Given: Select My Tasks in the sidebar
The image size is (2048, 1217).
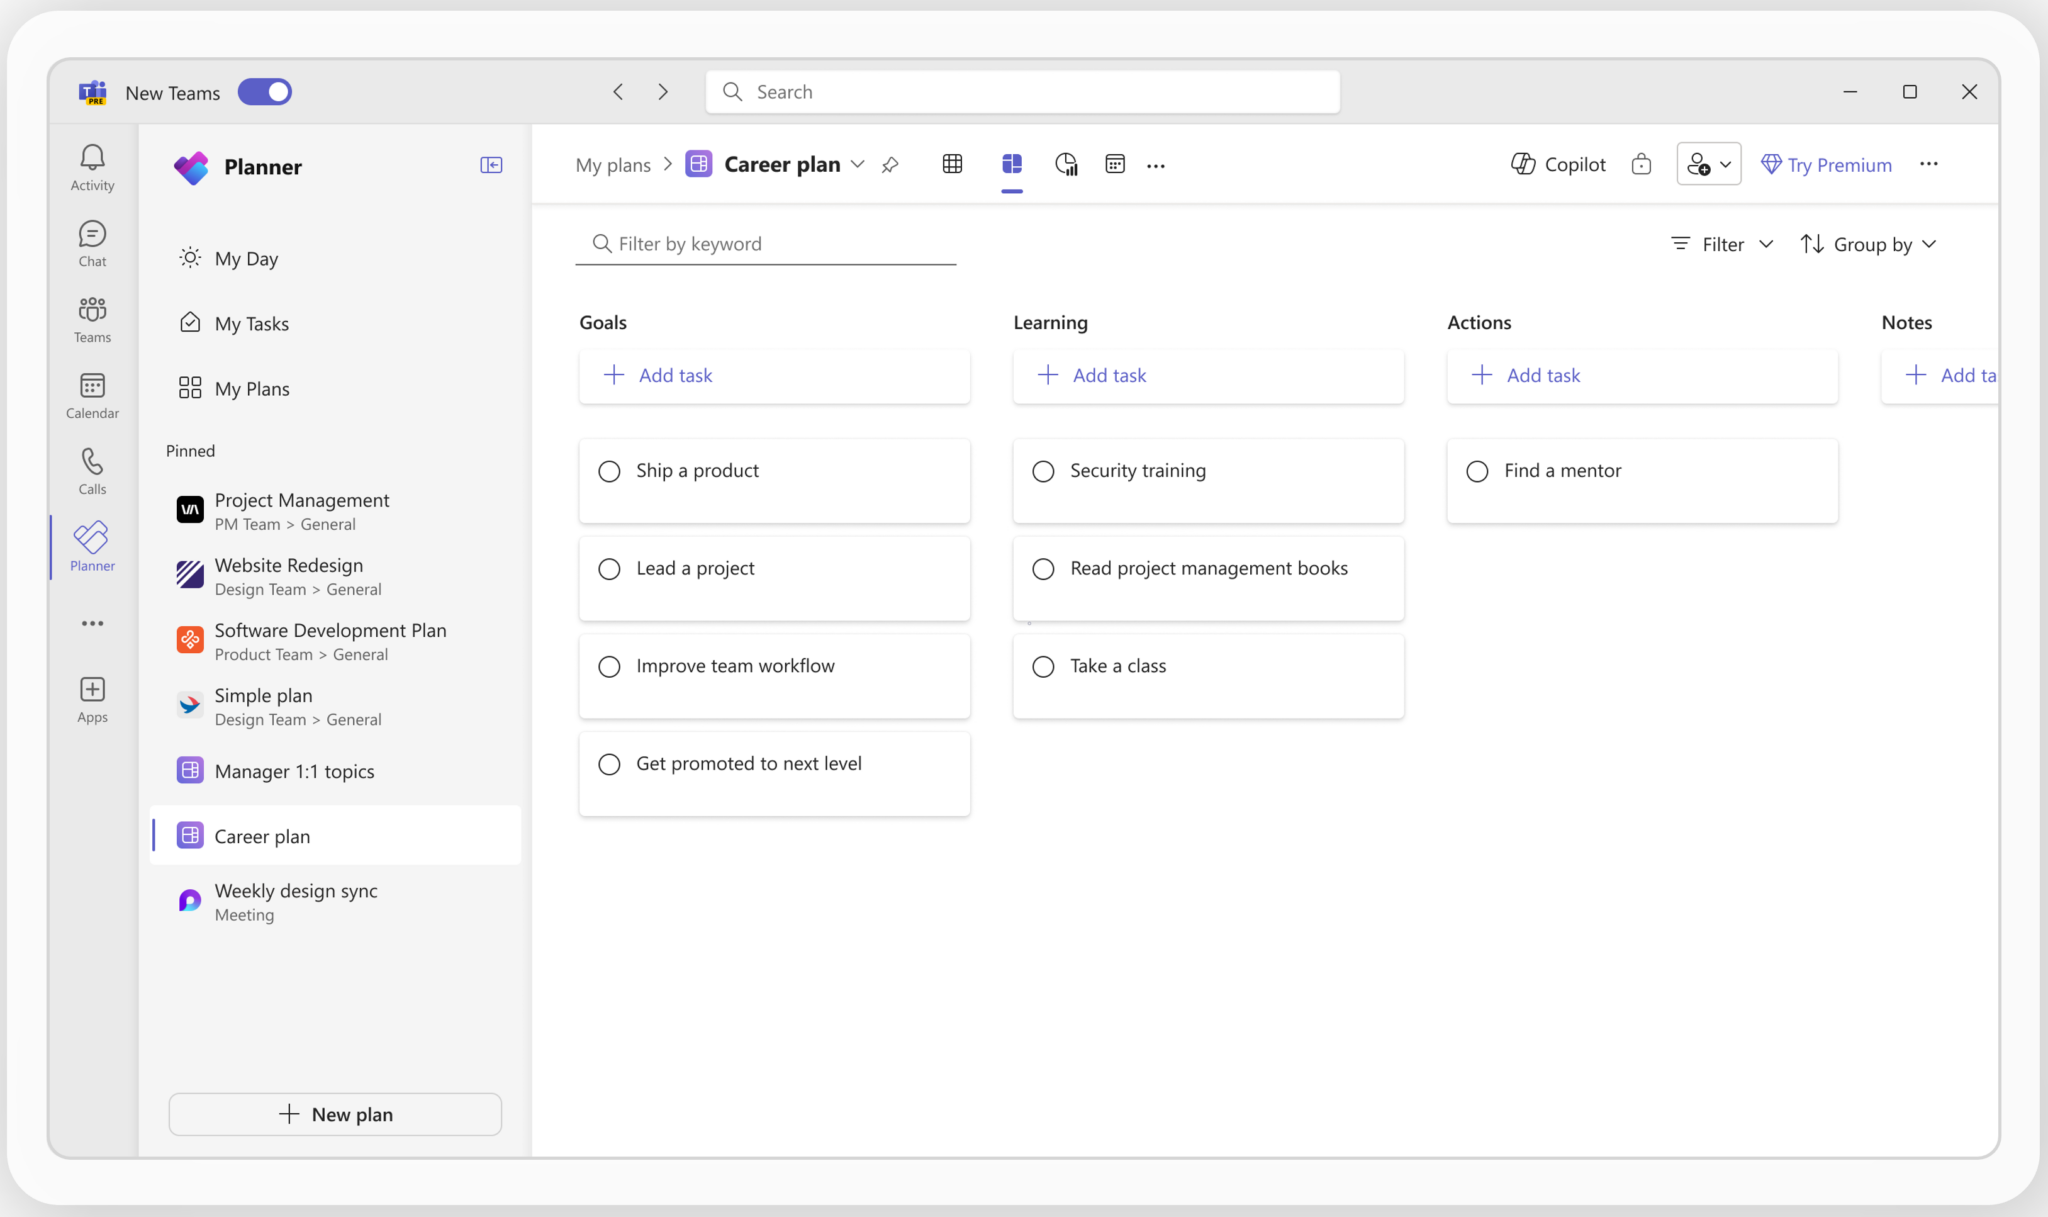Looking at the screenshot, I should point(251,322).
